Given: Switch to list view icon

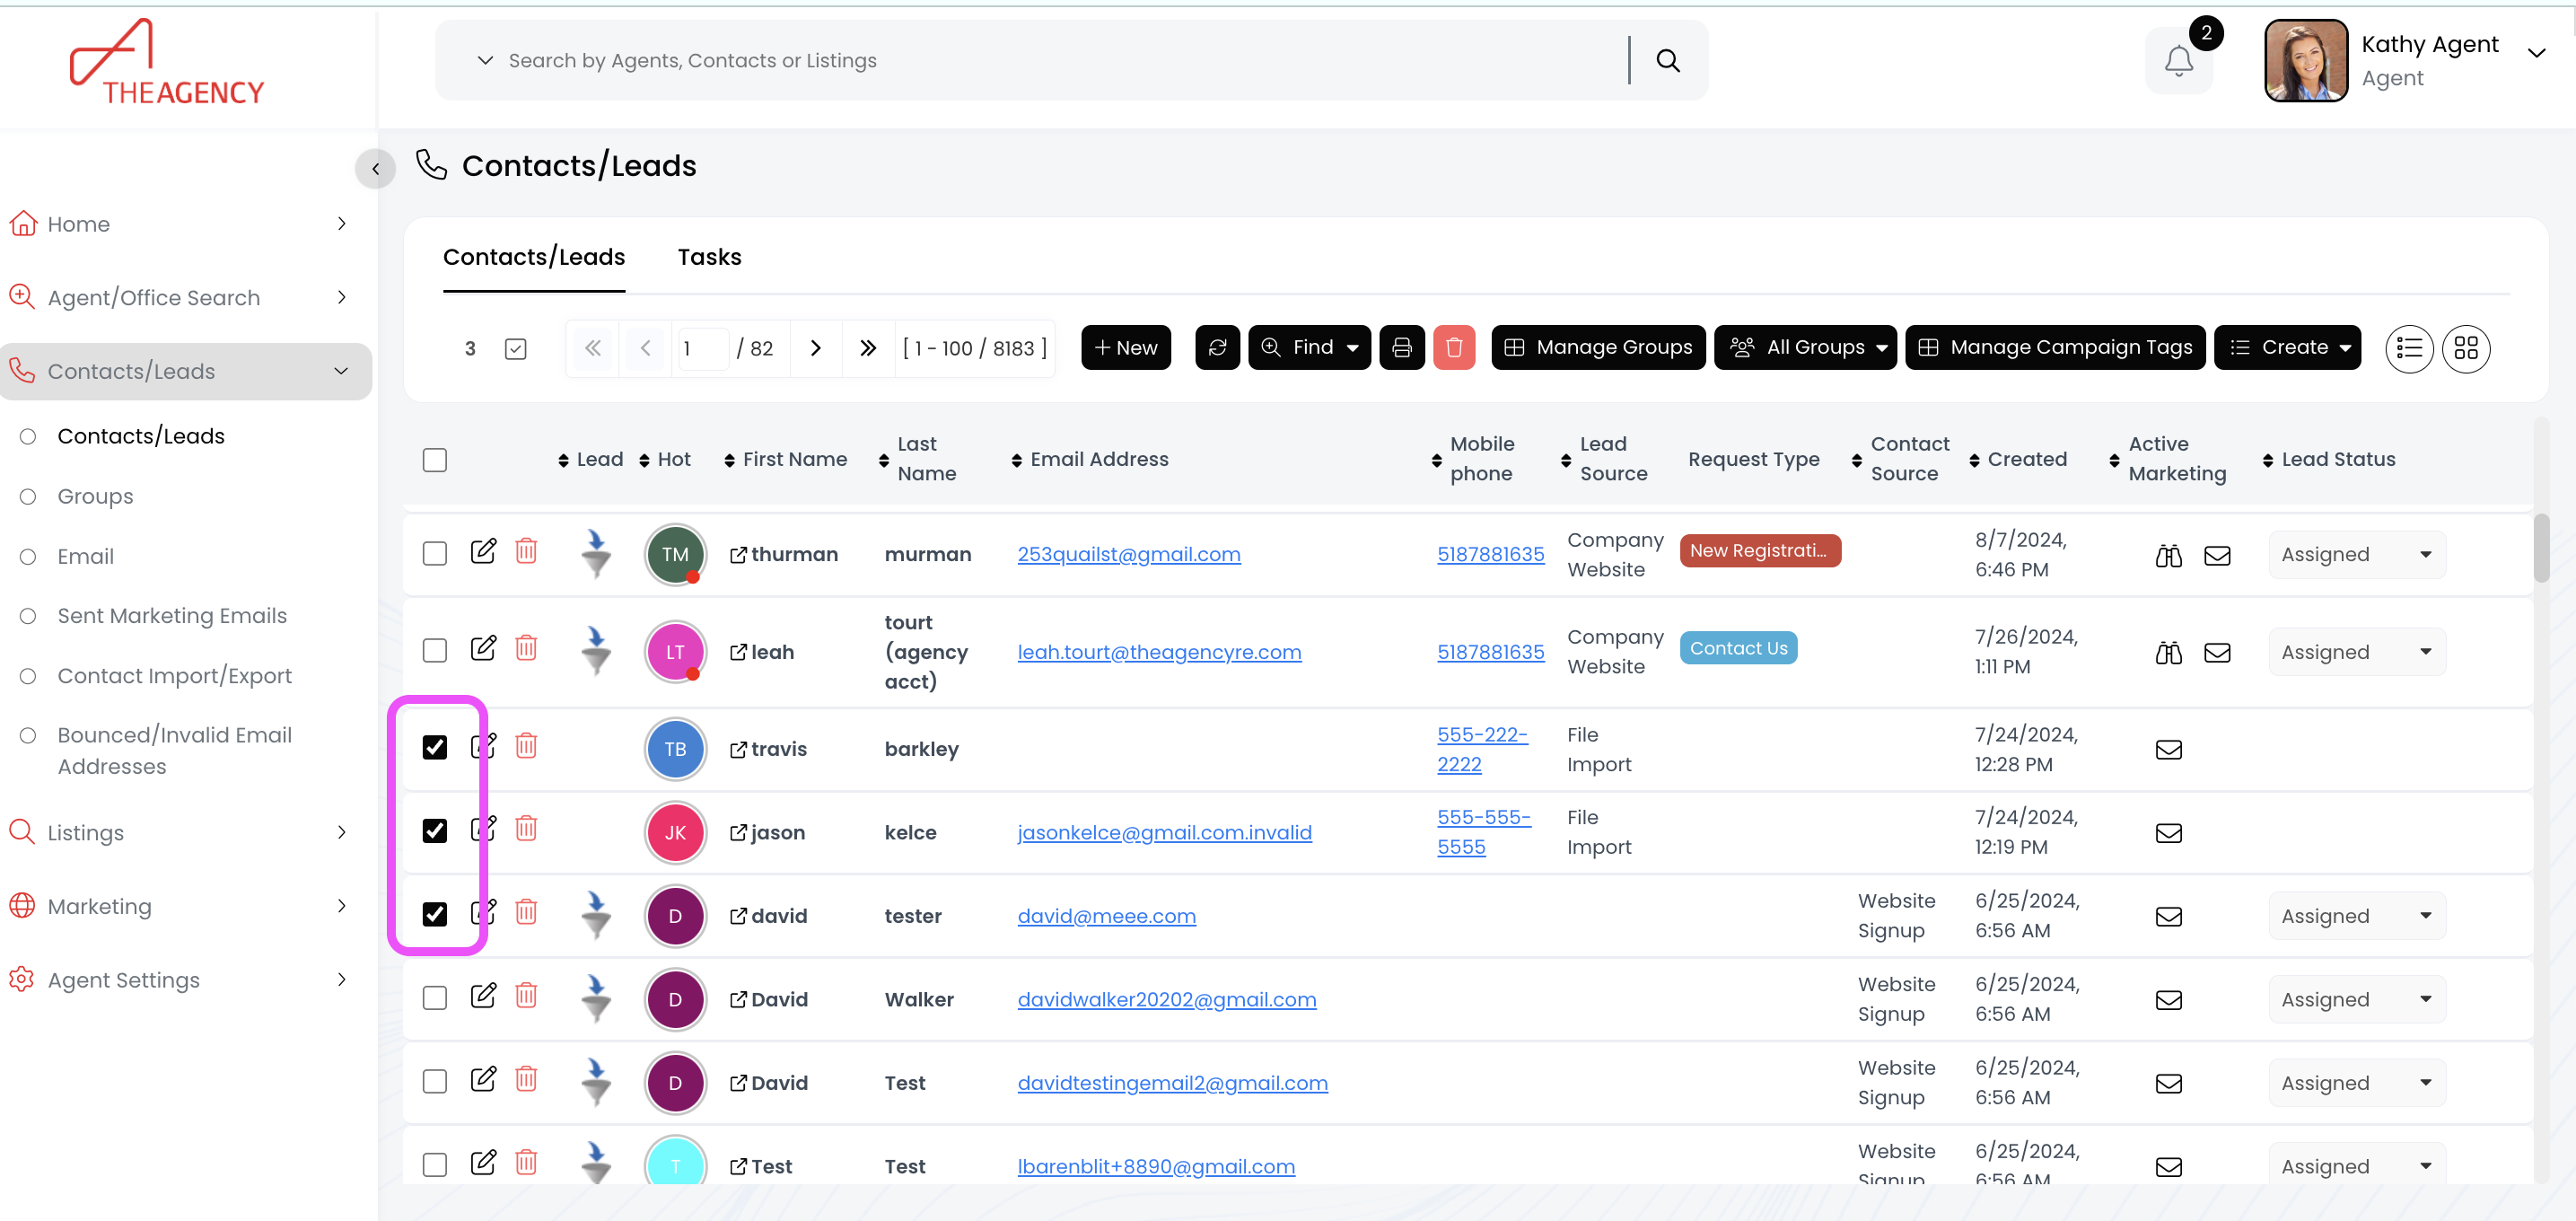Looking at the screenshot, I should [x=2409, y=348].
